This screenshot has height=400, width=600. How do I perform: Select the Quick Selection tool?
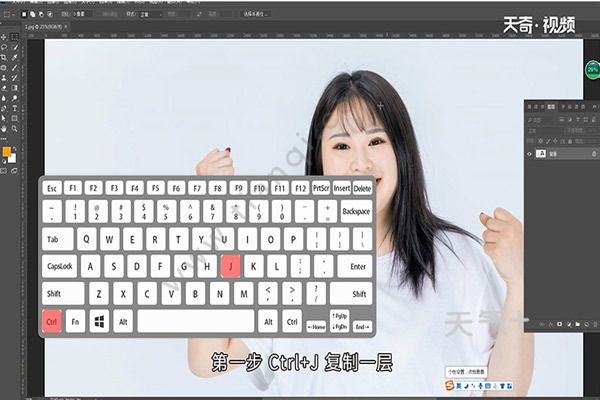(15, 47)
